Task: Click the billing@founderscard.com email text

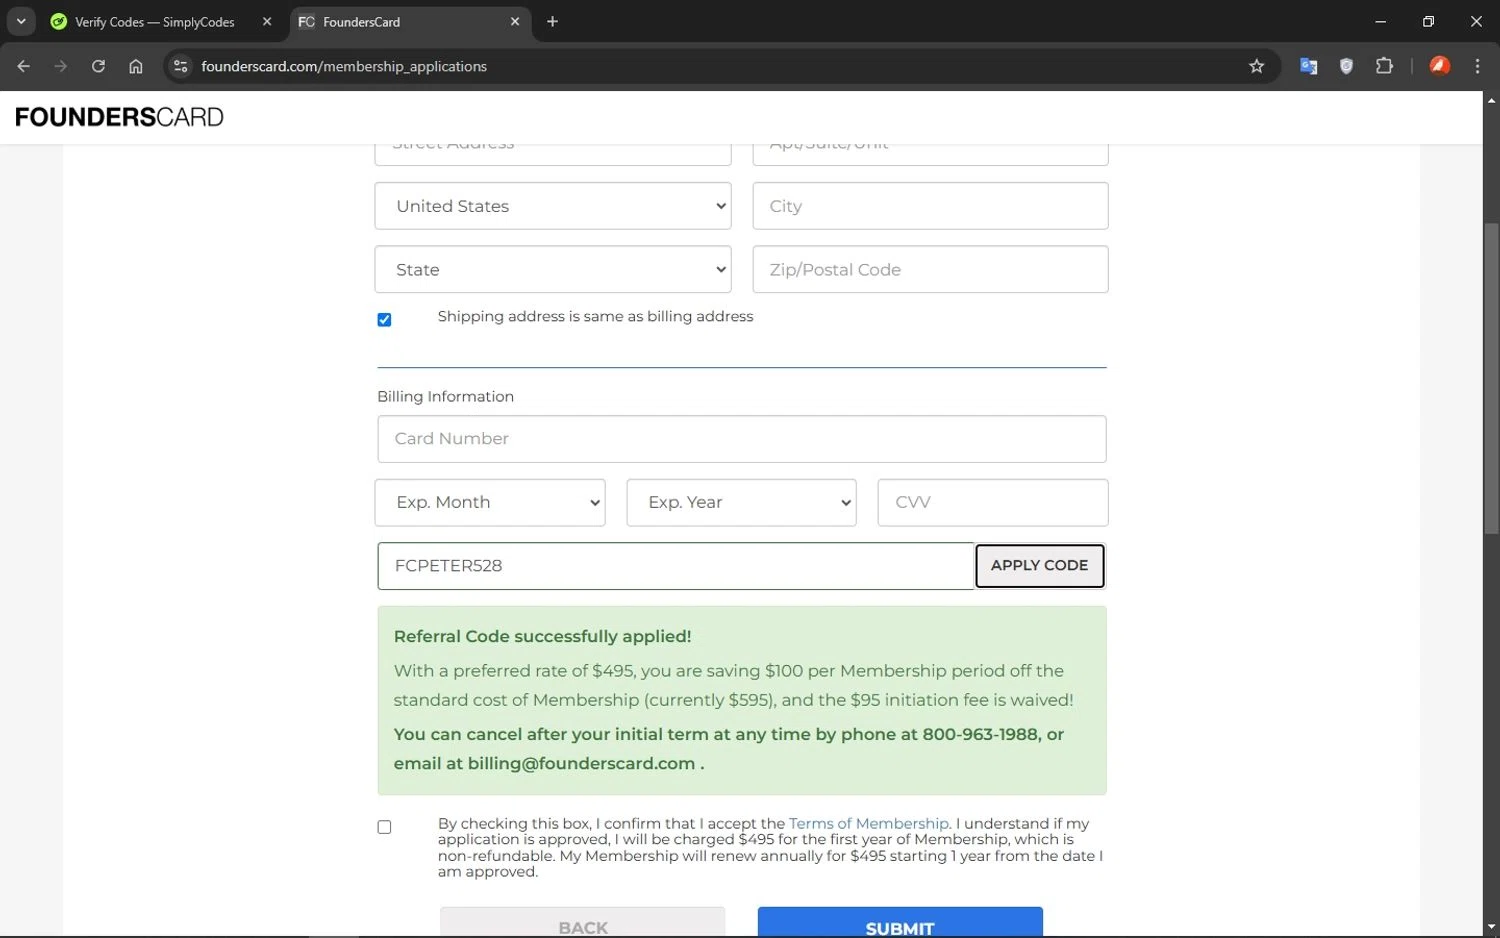Action: 581,763
